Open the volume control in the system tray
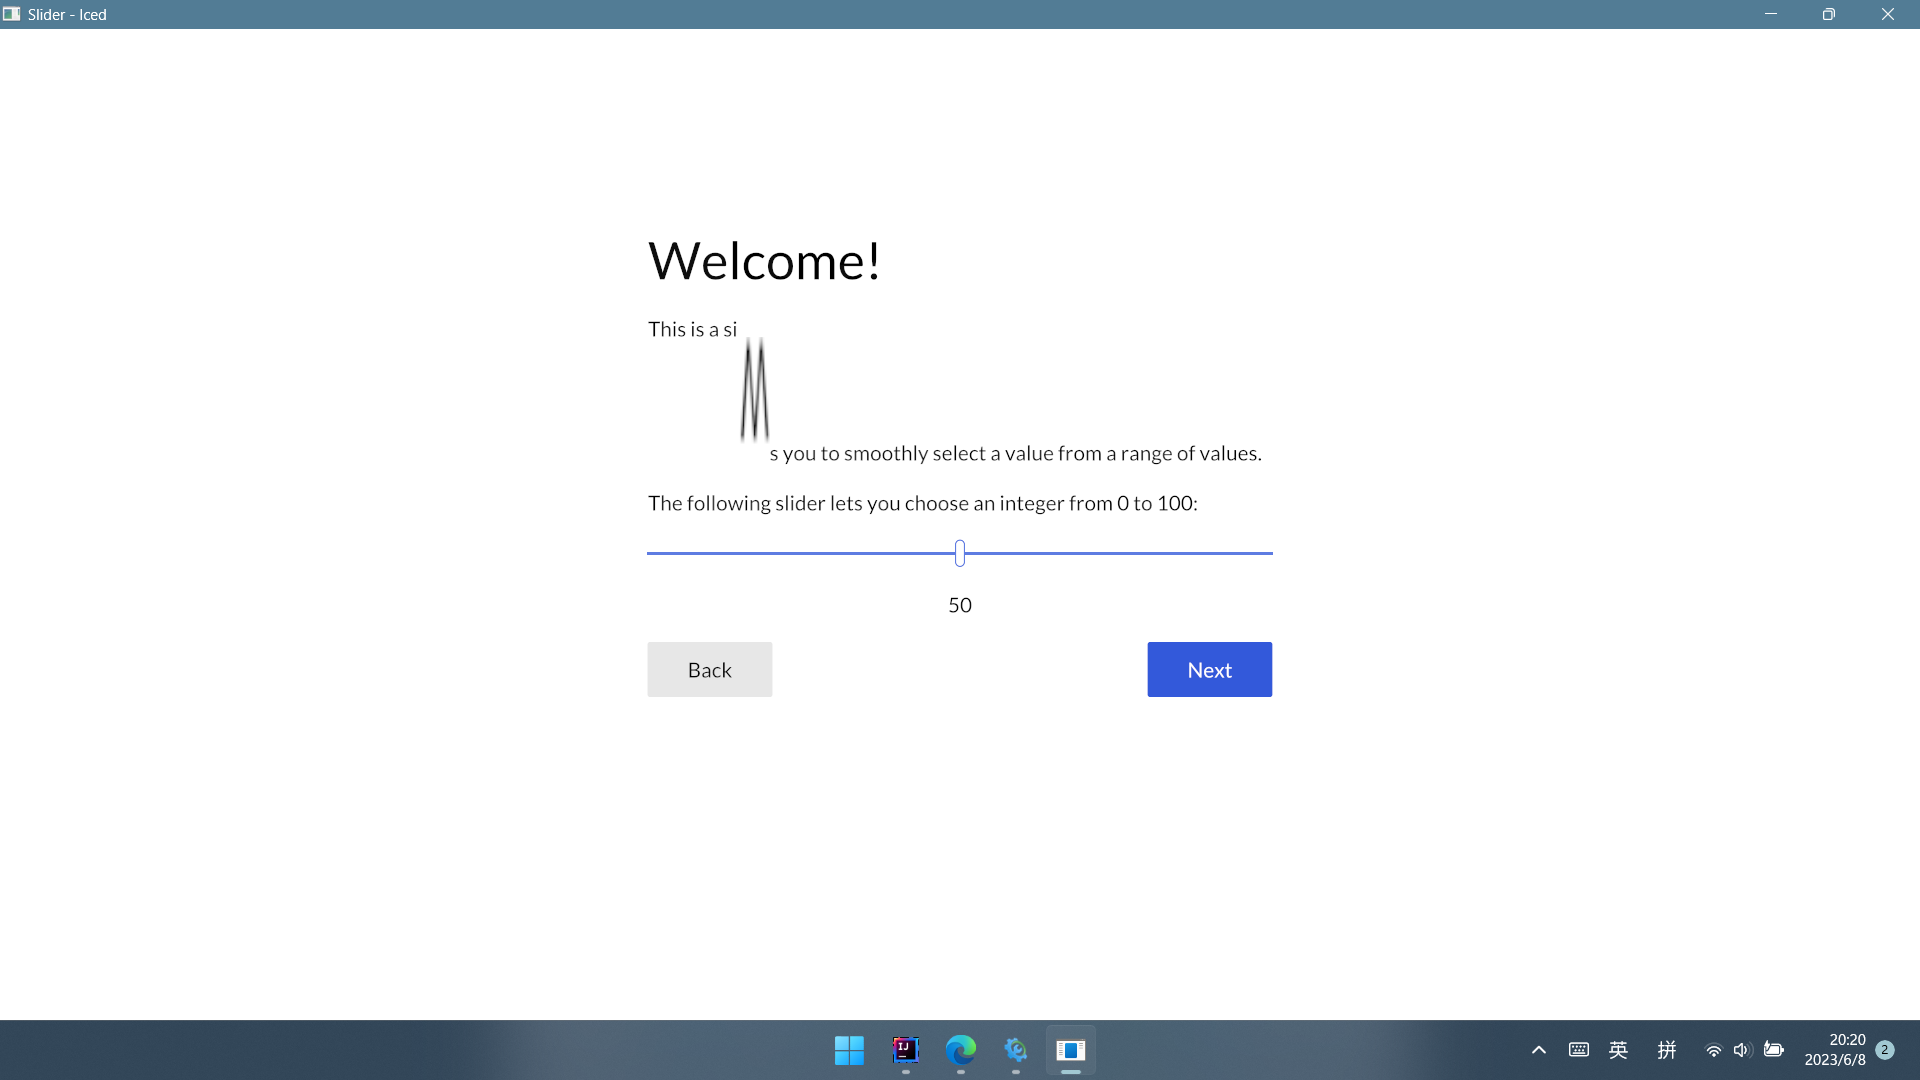 point(1743,1050)
